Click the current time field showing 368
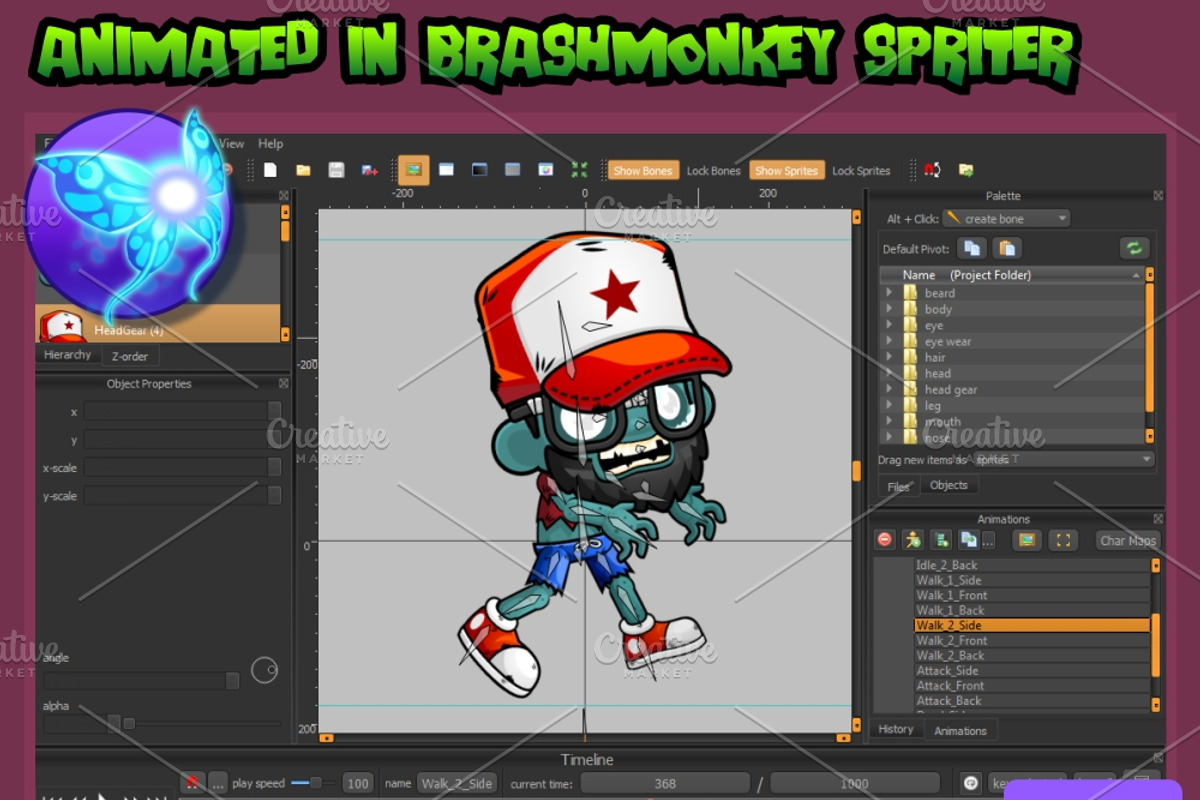 click(665, 783)
